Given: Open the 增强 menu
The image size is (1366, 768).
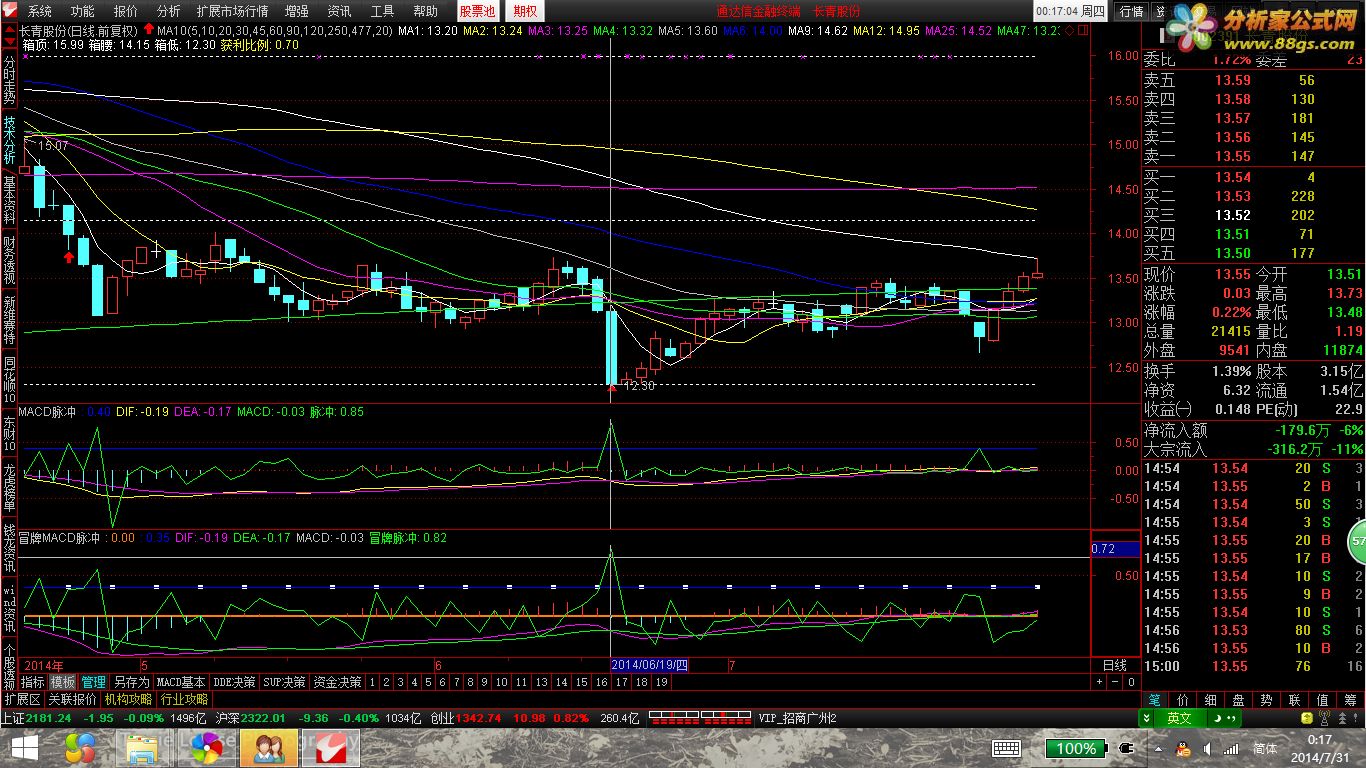Looking at the screenshot, I should click(x=297, y=11).
